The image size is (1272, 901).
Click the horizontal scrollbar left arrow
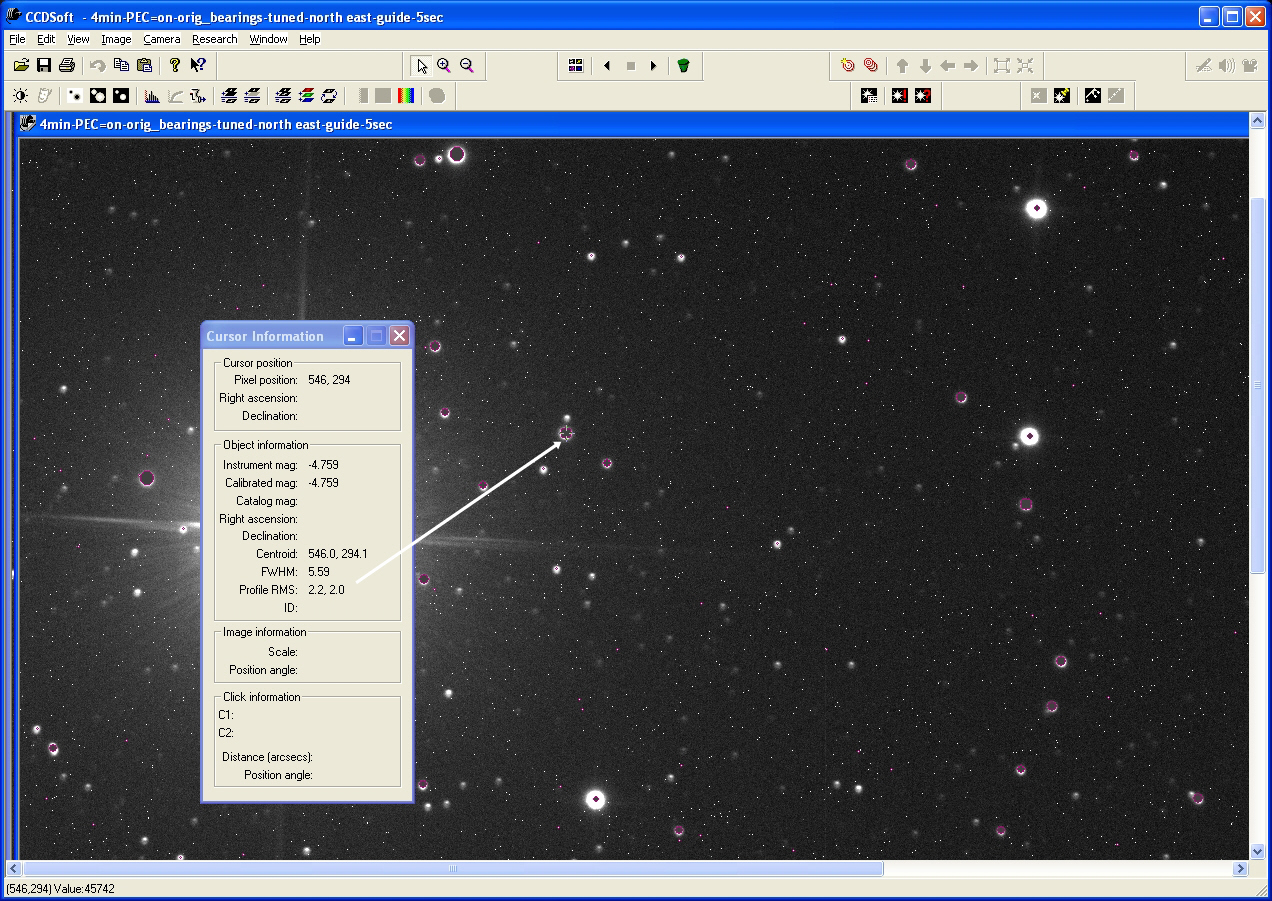click(14, 869)
